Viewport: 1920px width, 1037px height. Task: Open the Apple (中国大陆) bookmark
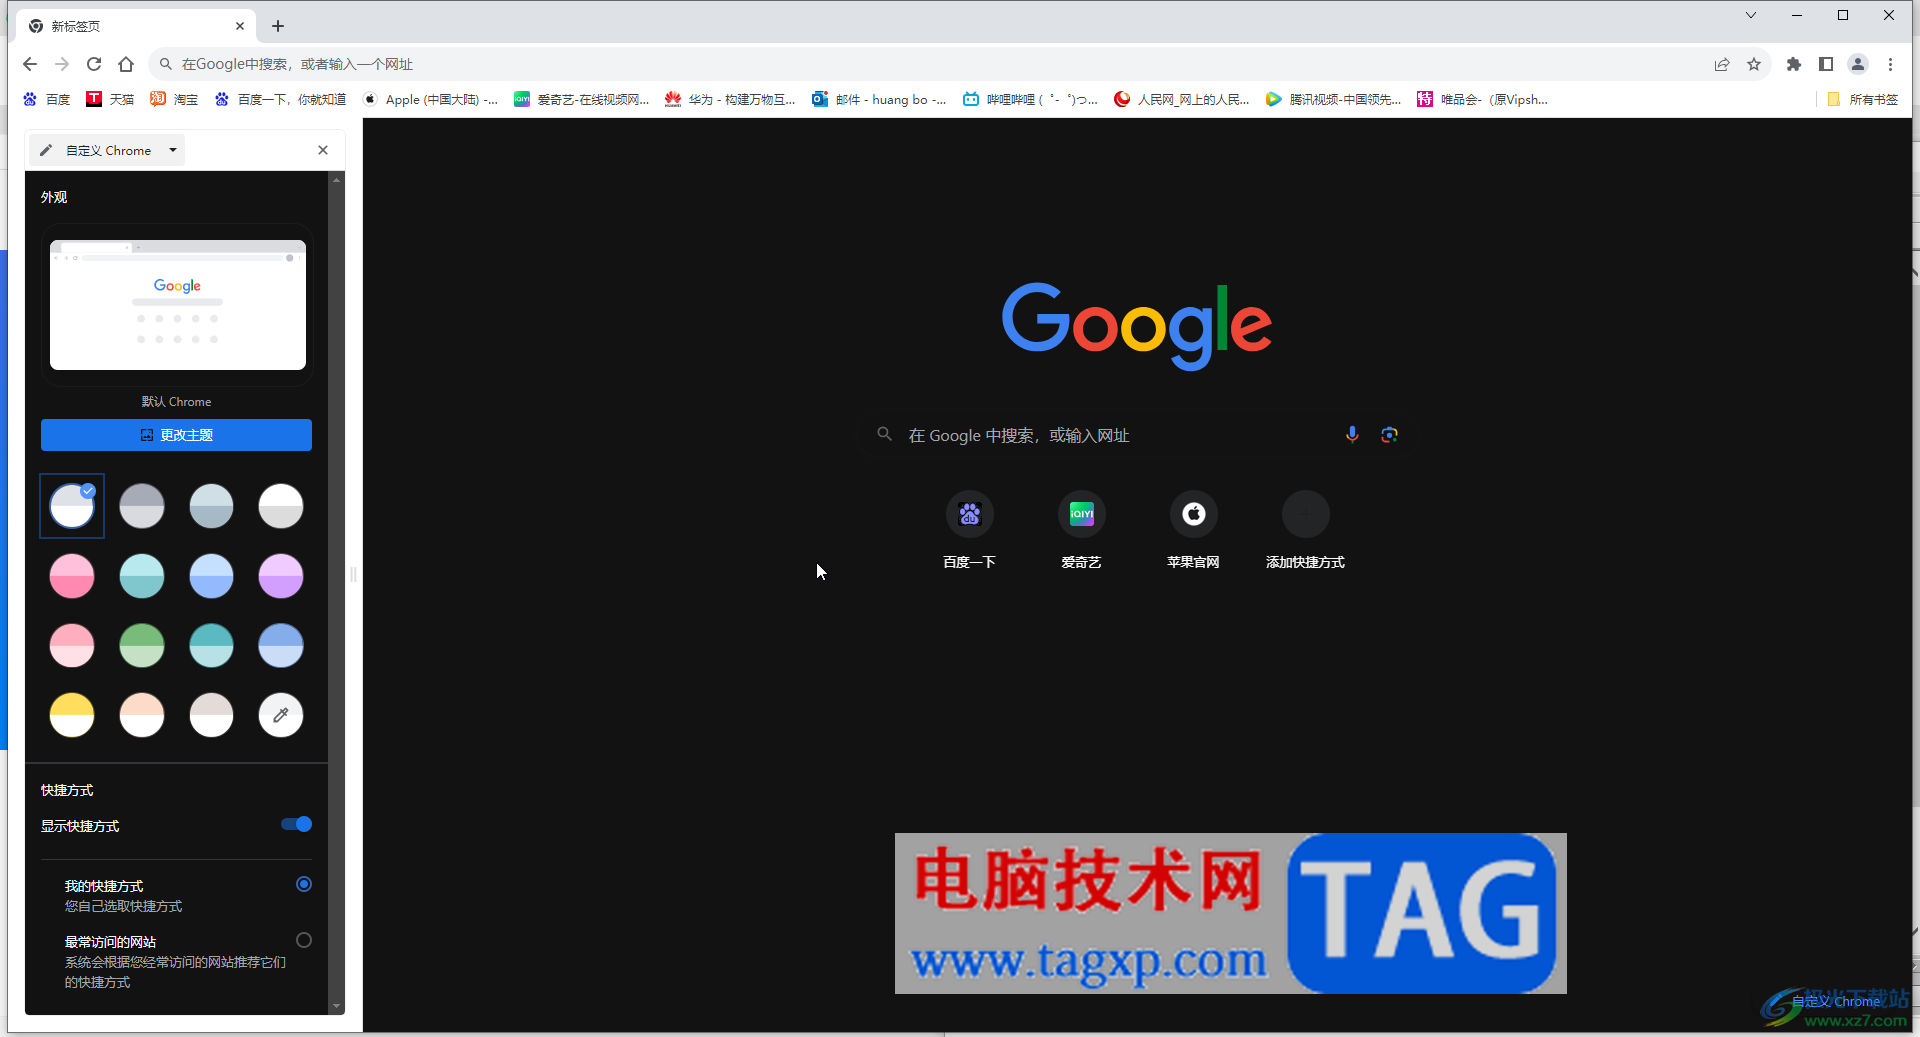430,99
